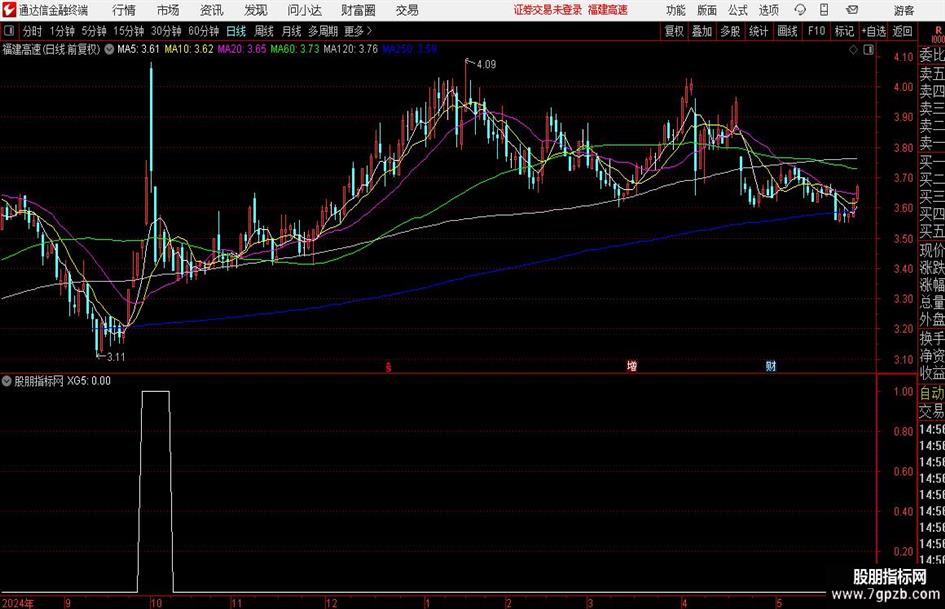Switch to the 30分钟 period tab
Screen dimensions: 945x609
(166, 31)
